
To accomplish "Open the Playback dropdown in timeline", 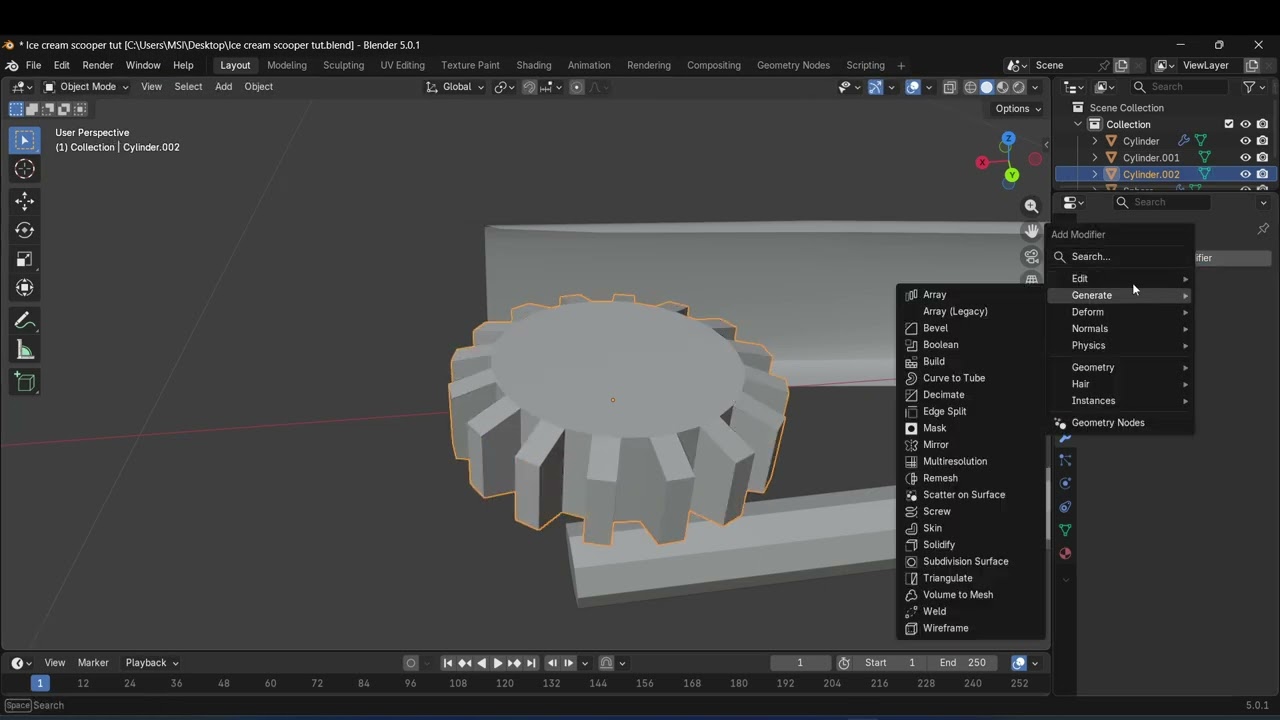I will point(152,663).
